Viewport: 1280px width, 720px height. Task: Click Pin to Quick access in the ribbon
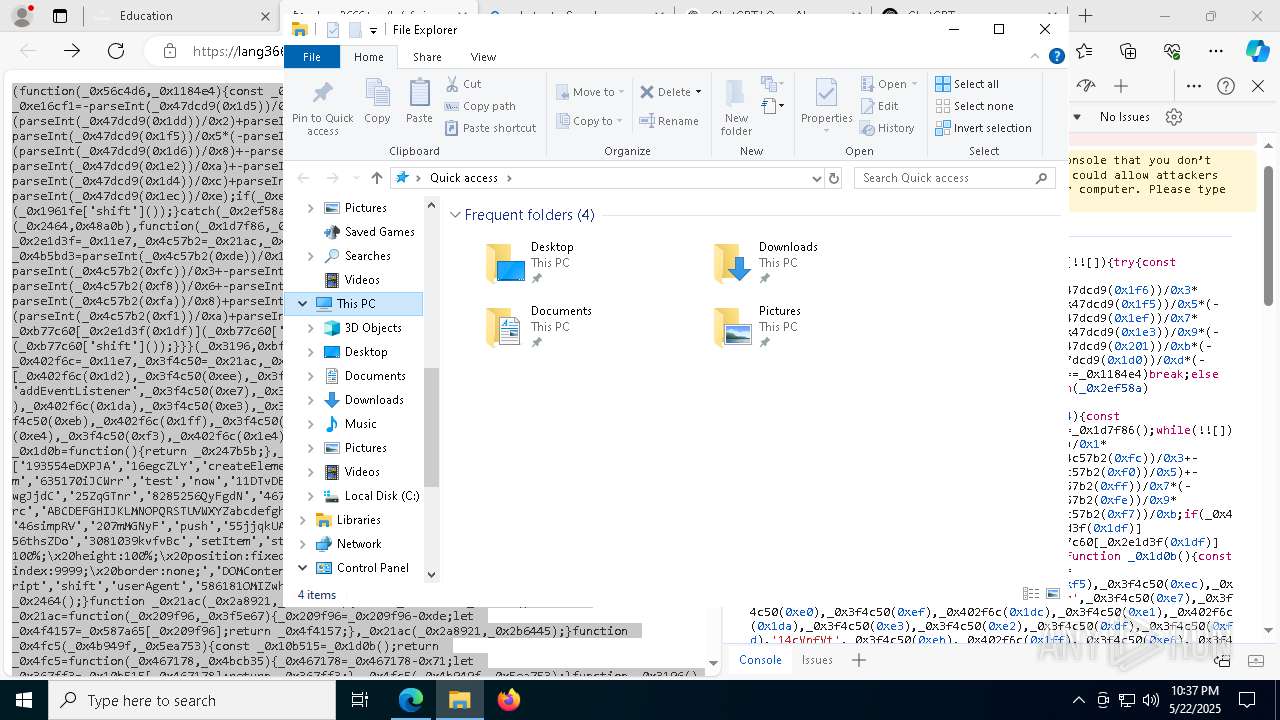[322, 108]
